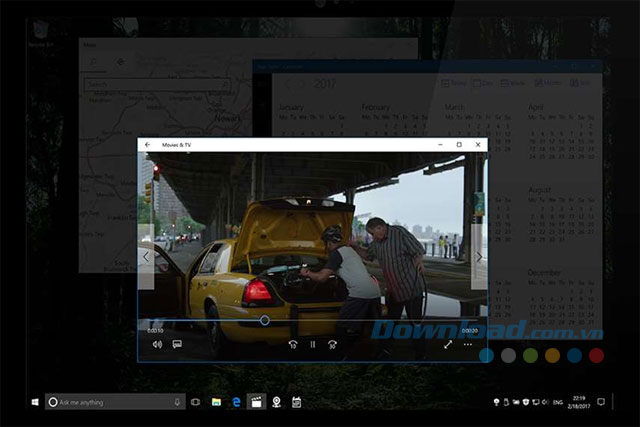Open the more options ellipsis menu
This screenshot has width=640, height=427.
[468, 345]
